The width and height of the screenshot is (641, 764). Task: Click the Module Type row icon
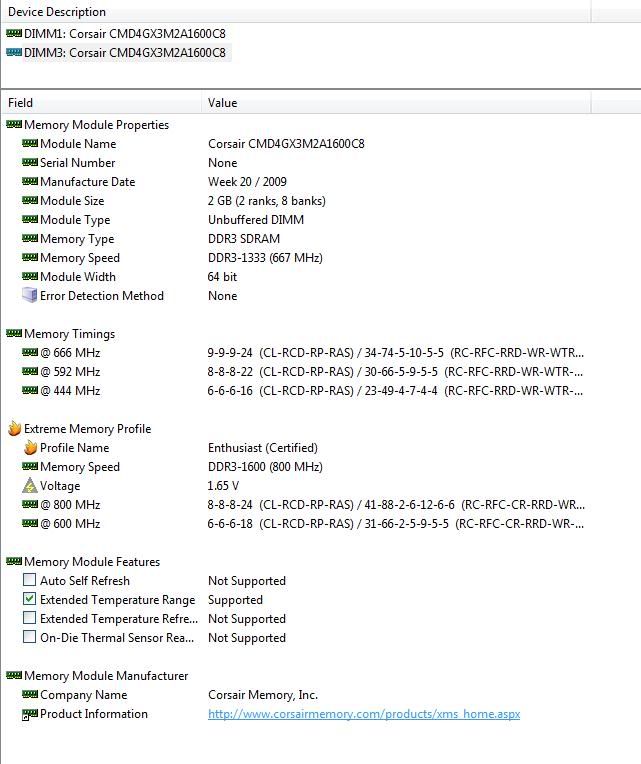pos(30,219)
